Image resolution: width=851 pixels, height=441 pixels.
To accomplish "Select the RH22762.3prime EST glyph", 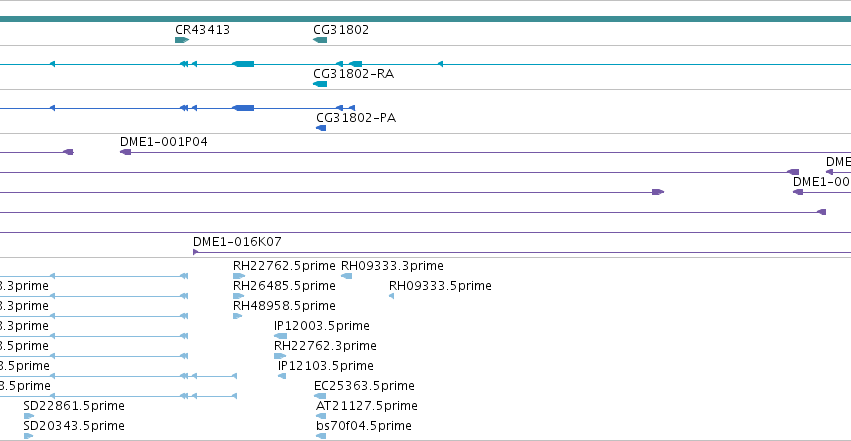I will 280,356.
